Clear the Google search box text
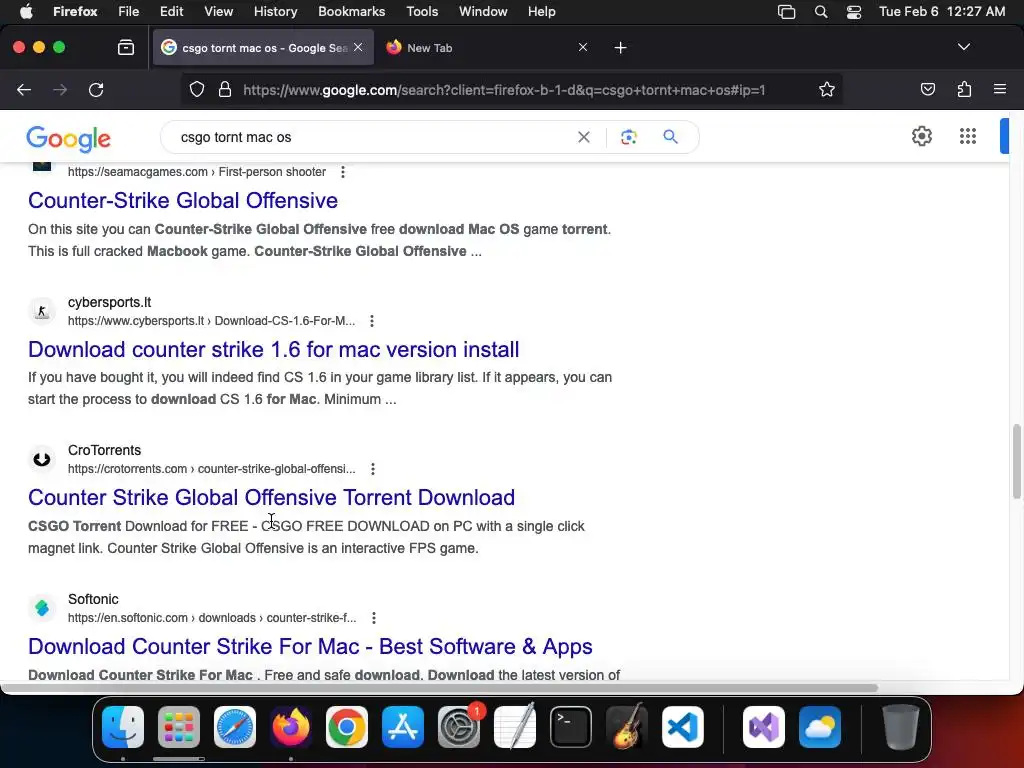 pyautogui.click(x=584, y=137)
